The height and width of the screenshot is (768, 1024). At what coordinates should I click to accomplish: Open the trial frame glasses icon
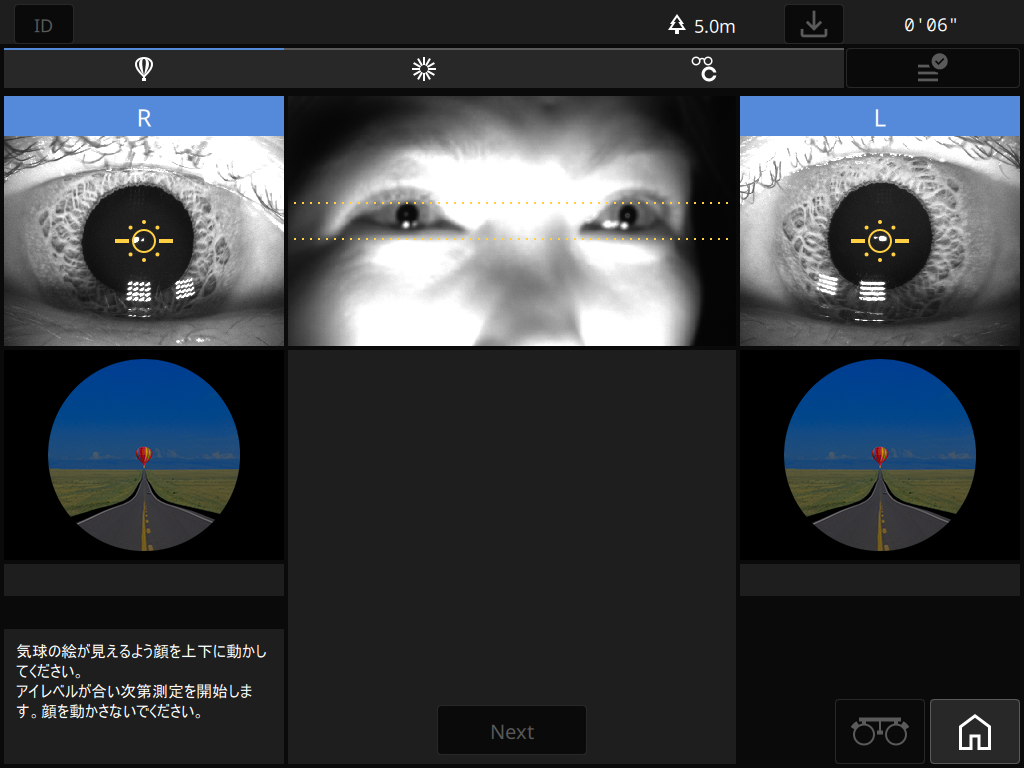click(x=880, y=732)
